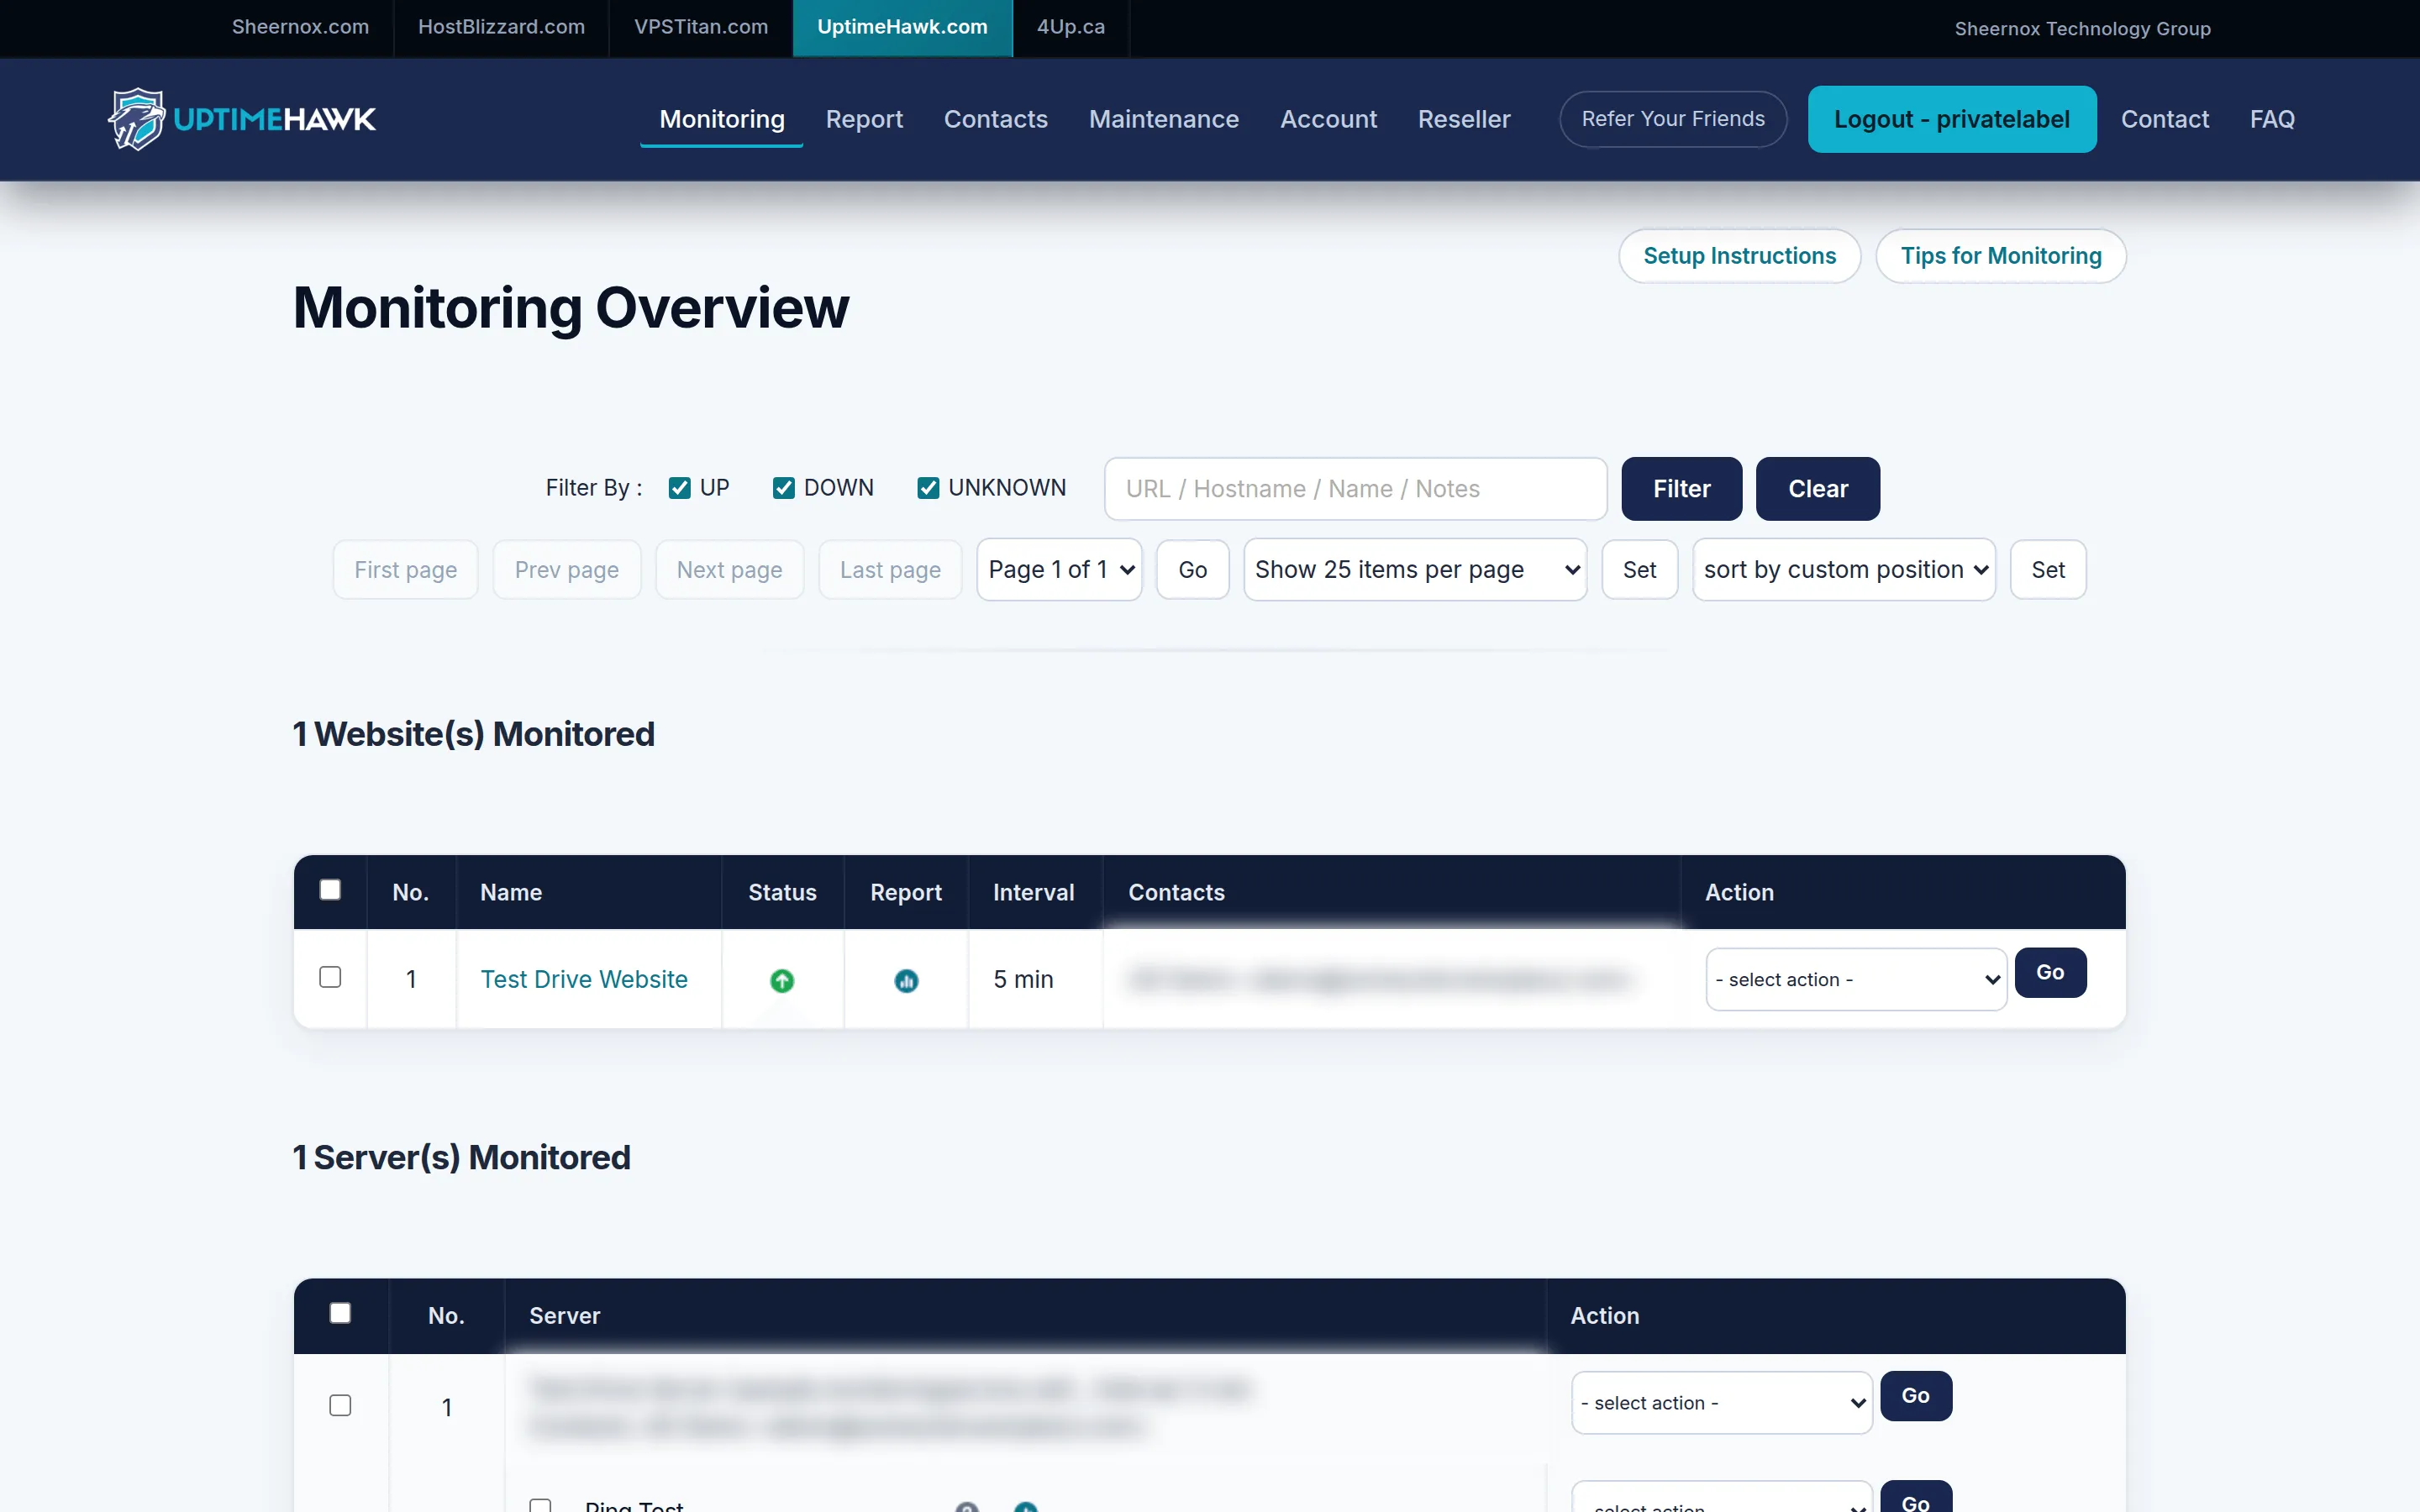2420x1512 pixels.
Task: Open Tips for Monitoring
Action: 2001,256
